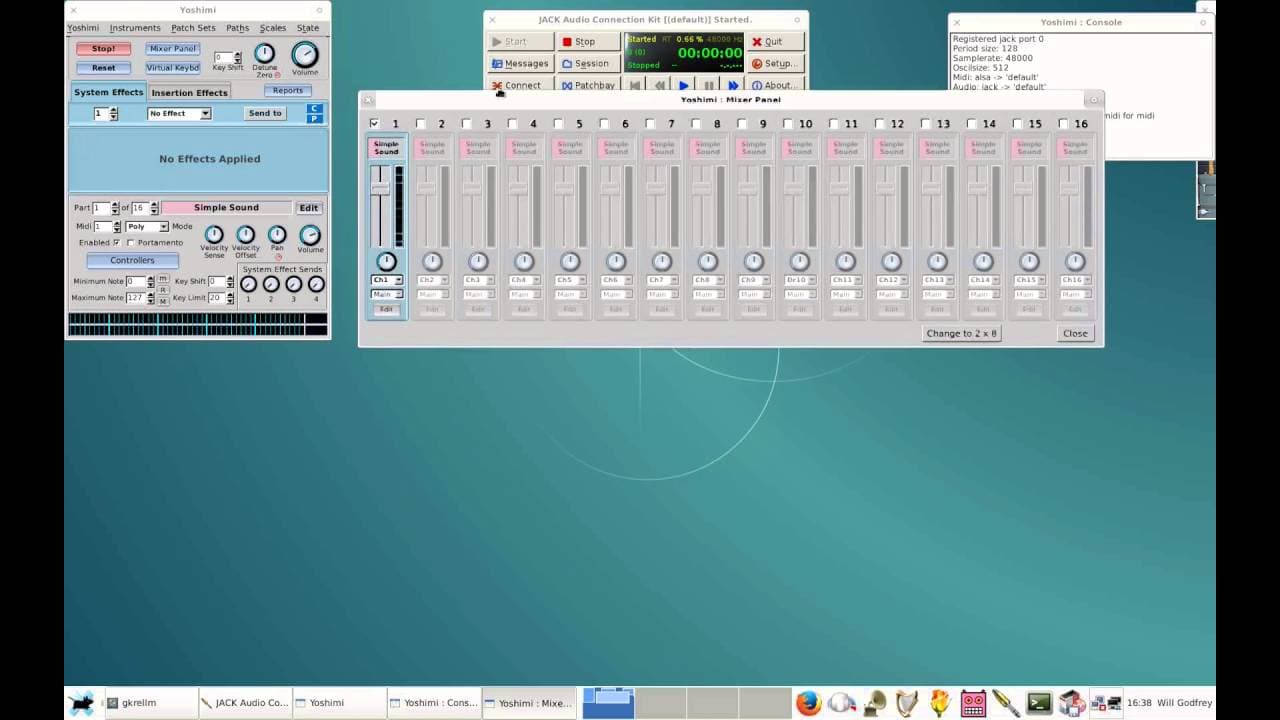Enable mixer channel 3 checkbox

[x=467, y=124]
